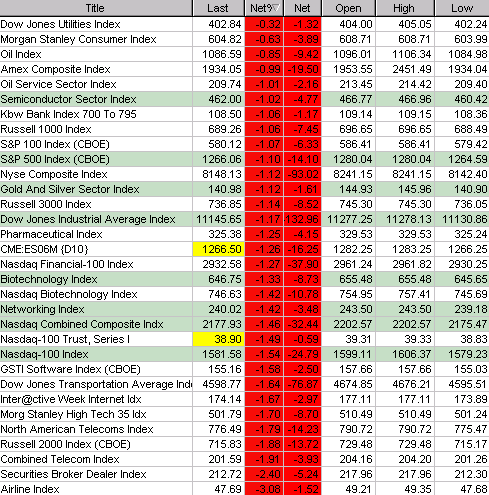Image resolution: width=489 pixels, height=495 pixels.
Task: Click the -3.08 Net% cell for Airline Index
Action: [x=264, y=489]
